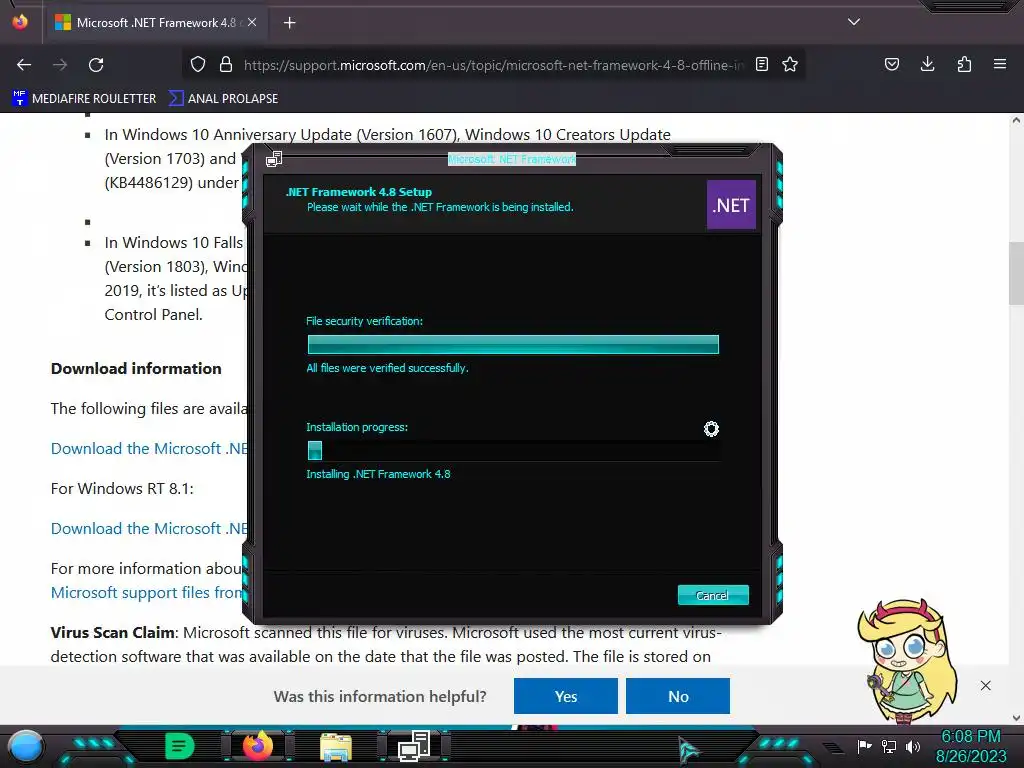This screenshot has height=768, width=1024.
Task: Click the Firefox back arrow
Action: pos(24,65)
